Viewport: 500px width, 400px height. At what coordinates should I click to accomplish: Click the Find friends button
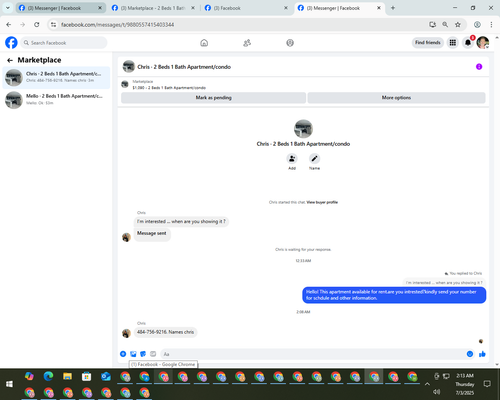[428, 42]
